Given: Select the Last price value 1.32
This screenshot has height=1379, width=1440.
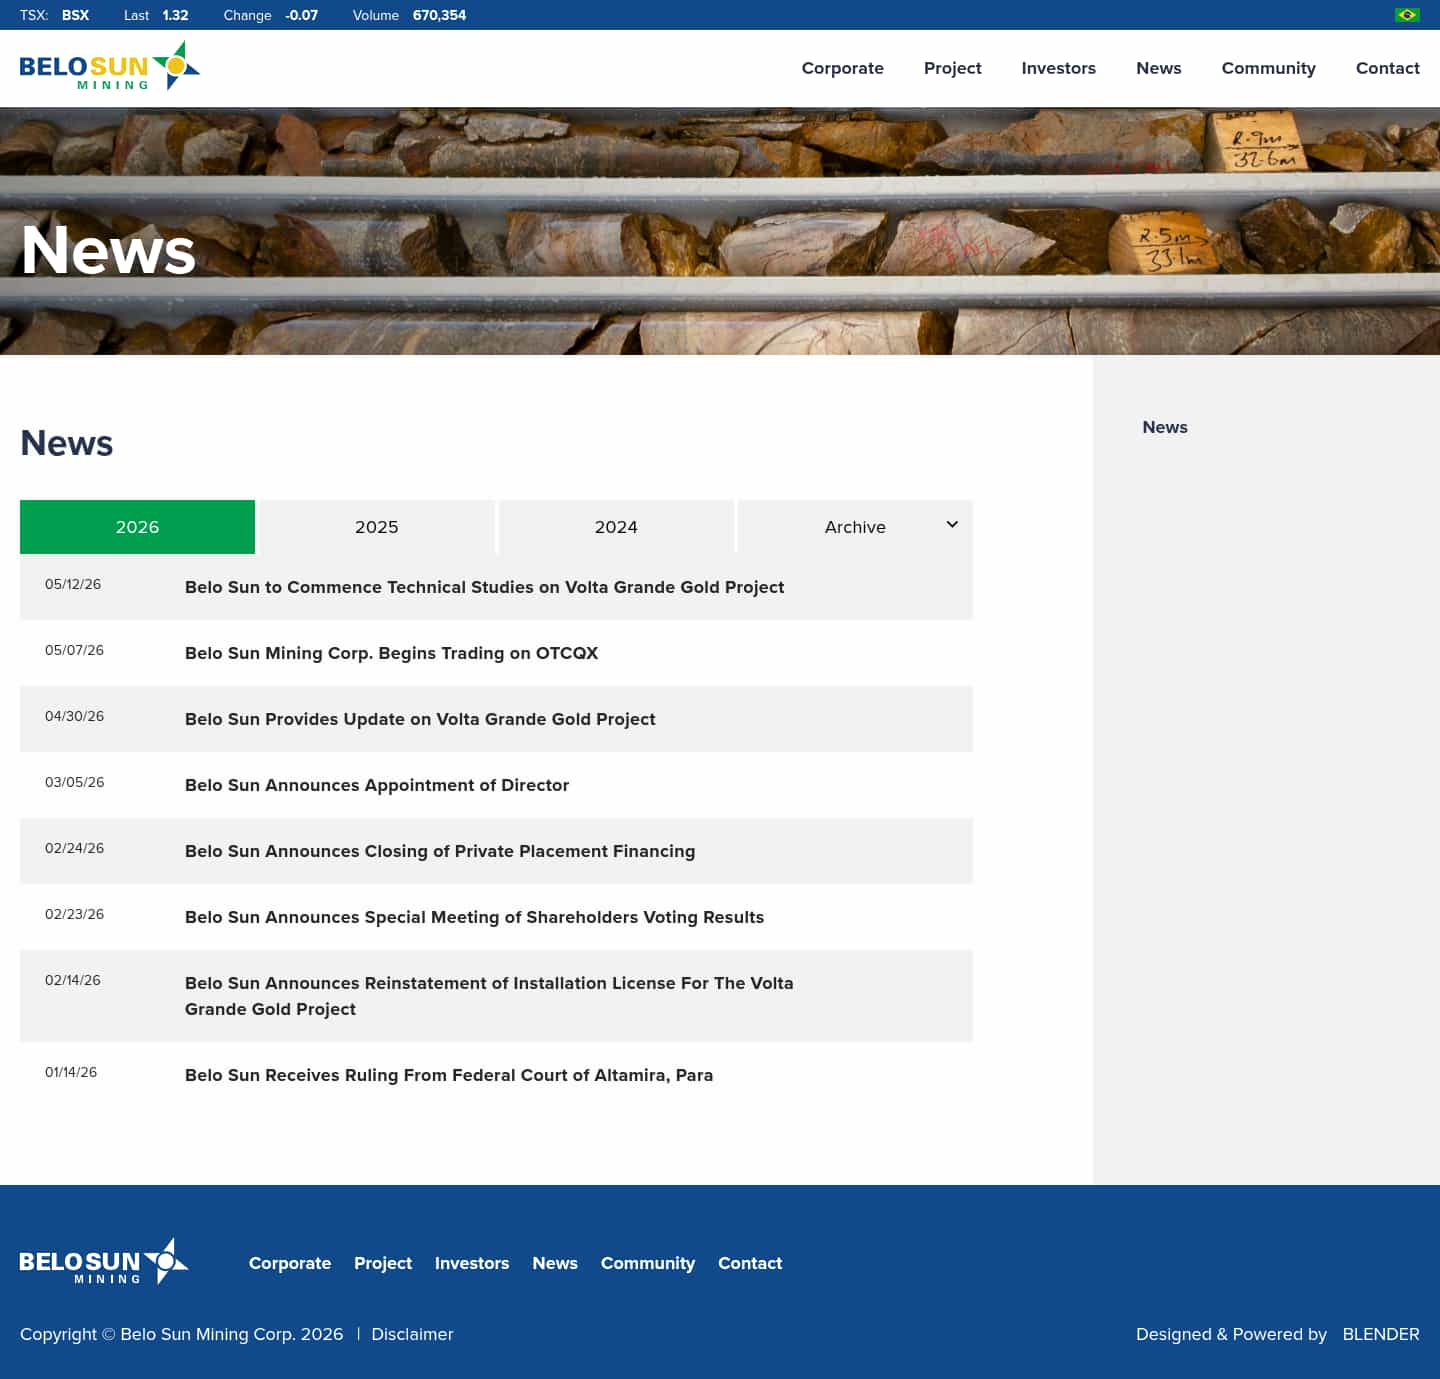Looking at the screenshot, I should (x=175, y=15).
